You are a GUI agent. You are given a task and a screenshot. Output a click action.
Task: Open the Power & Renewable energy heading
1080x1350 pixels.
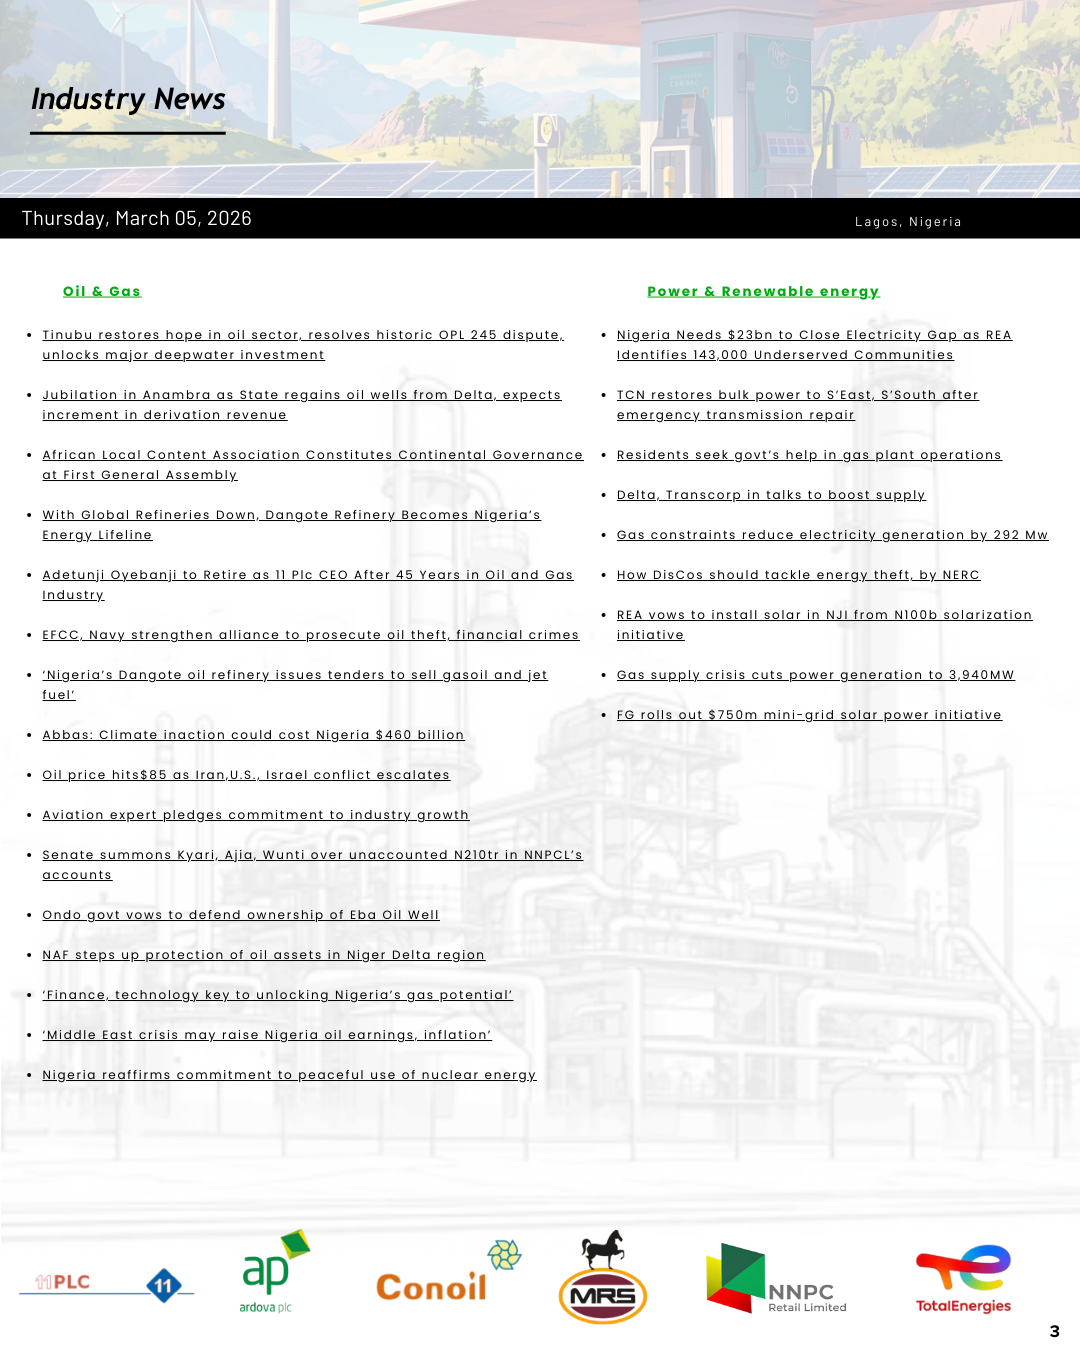(763, 291)
